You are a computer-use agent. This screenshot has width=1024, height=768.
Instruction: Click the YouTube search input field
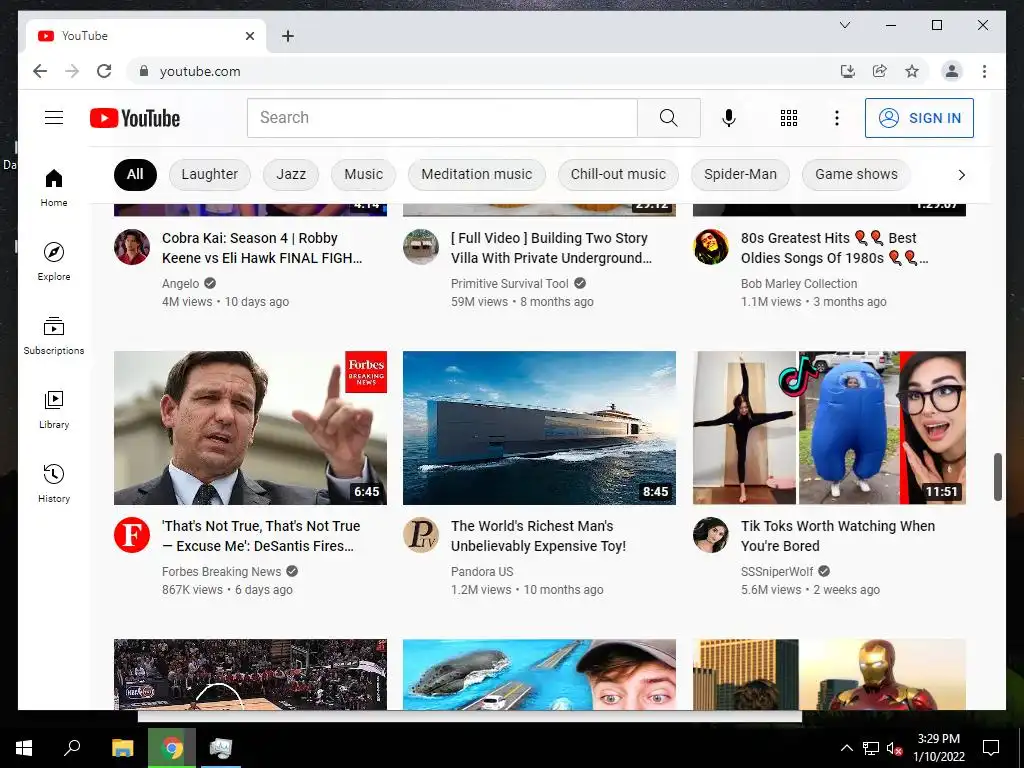pos(442,118)
